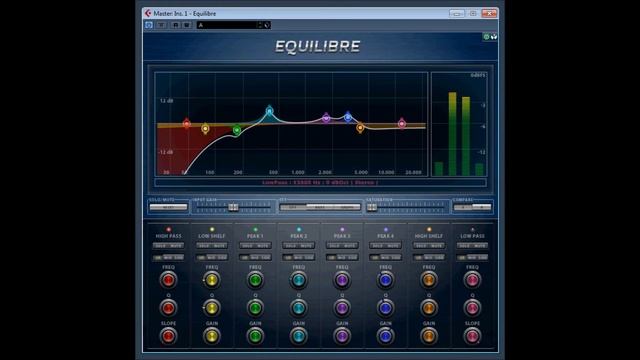Toggle the Low Shelf band LED on/off
This screenshot has height=360, width=640.
(211, 229)
